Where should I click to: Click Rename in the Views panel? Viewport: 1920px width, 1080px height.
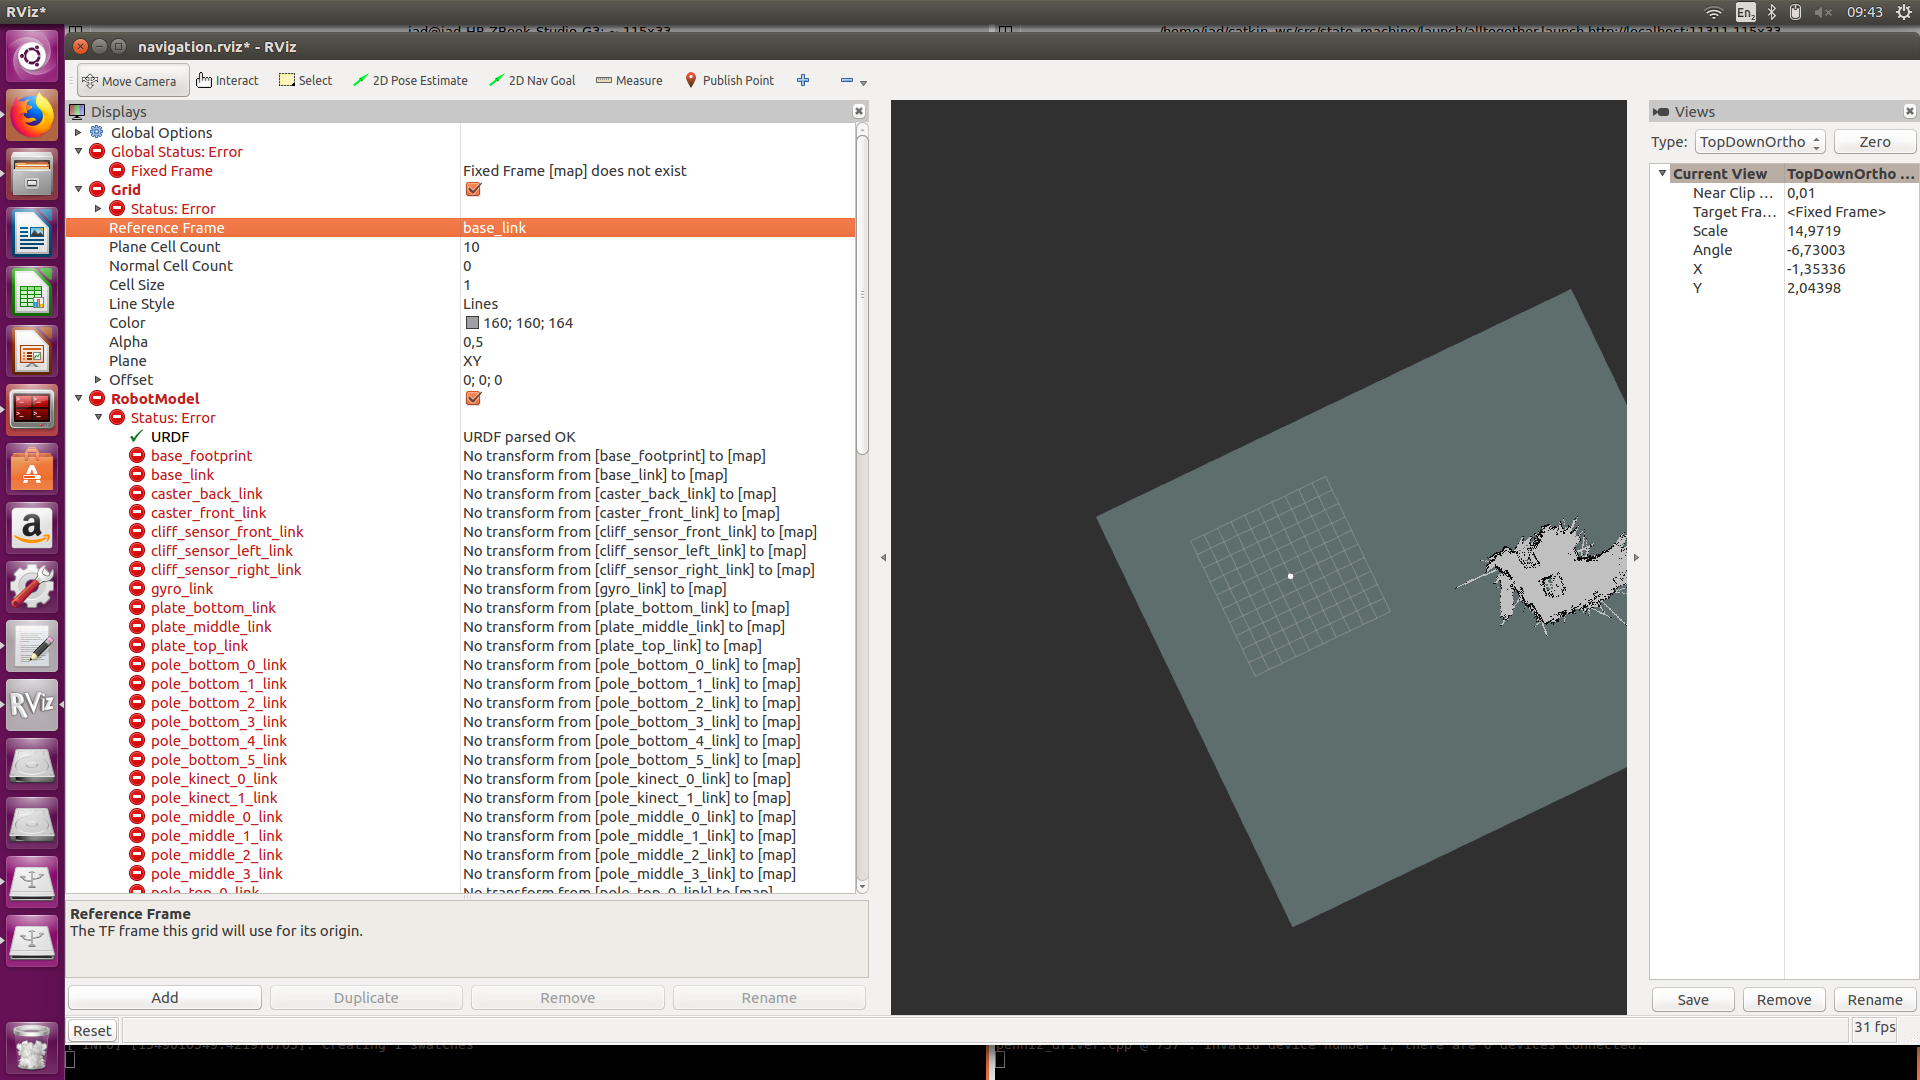1875,999
